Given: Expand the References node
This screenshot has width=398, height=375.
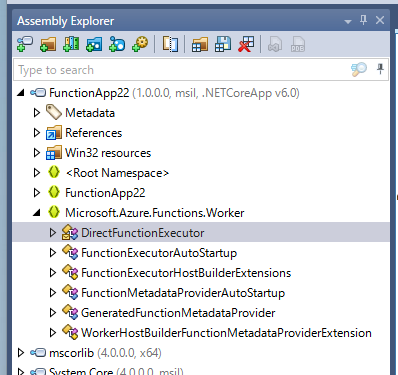Looking at the screenshot, I should (x=37, y=133).
